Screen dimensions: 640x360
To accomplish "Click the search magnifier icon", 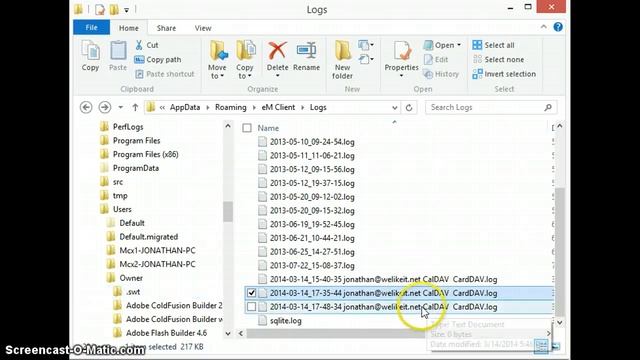I will (x=548, y=107).
